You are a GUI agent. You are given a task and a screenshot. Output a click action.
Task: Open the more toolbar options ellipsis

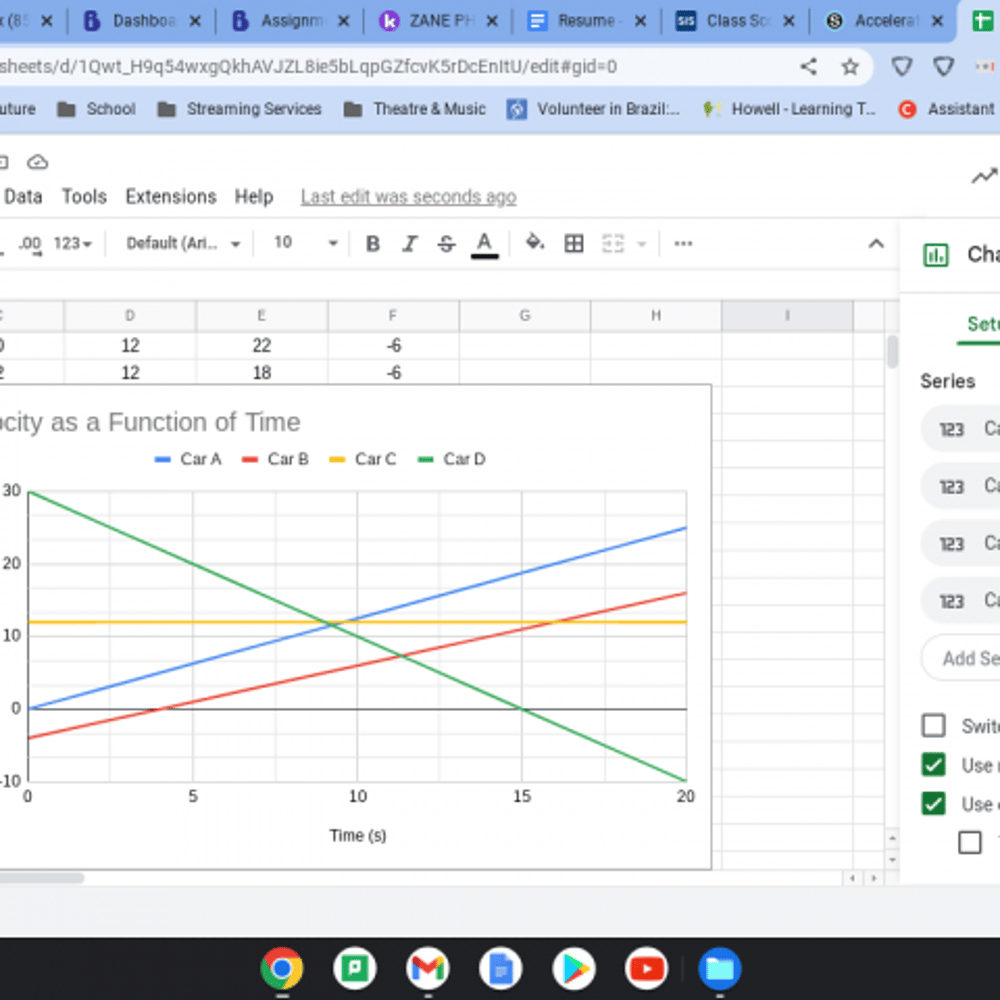point(683,244)
